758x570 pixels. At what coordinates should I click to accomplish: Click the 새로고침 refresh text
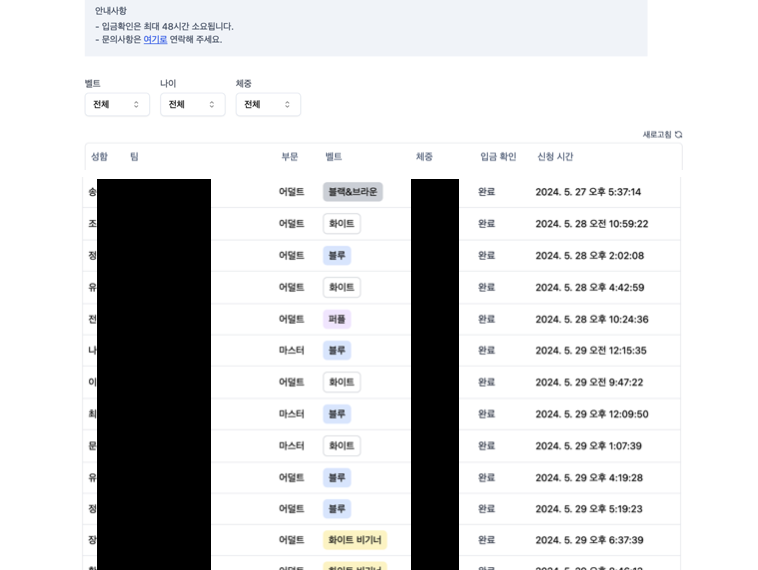point(657,134)
